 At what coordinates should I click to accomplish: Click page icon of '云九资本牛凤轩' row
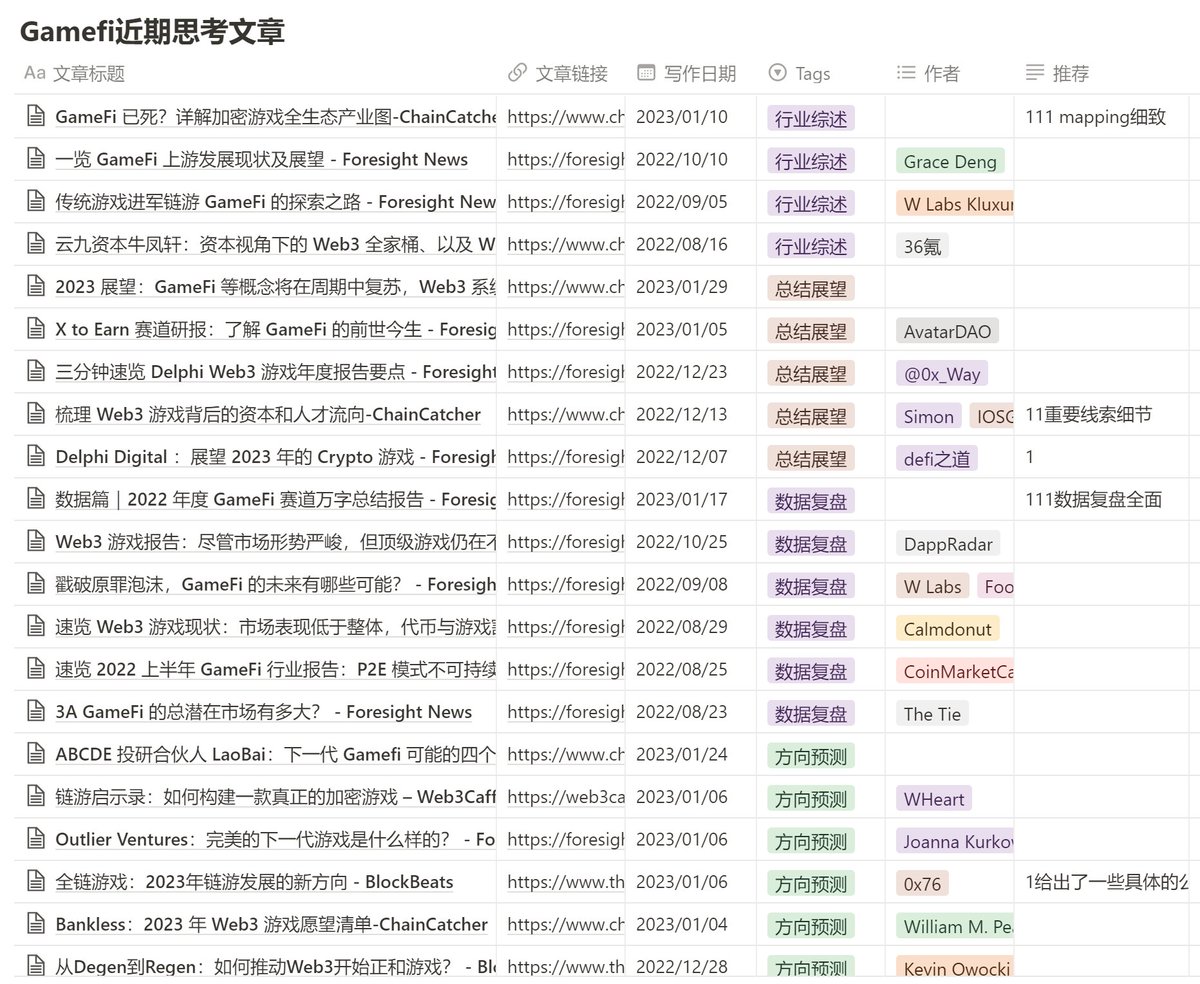[x=36, y=244]
